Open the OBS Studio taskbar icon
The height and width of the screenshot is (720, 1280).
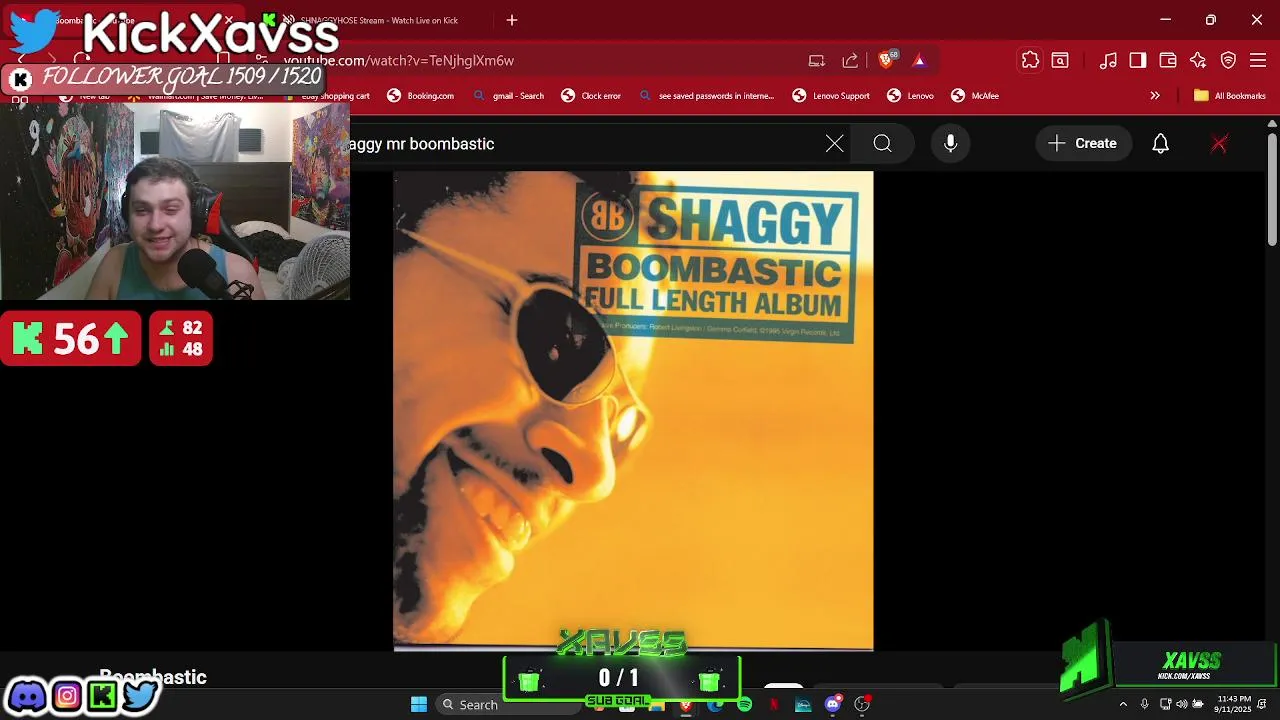[862, 705]
